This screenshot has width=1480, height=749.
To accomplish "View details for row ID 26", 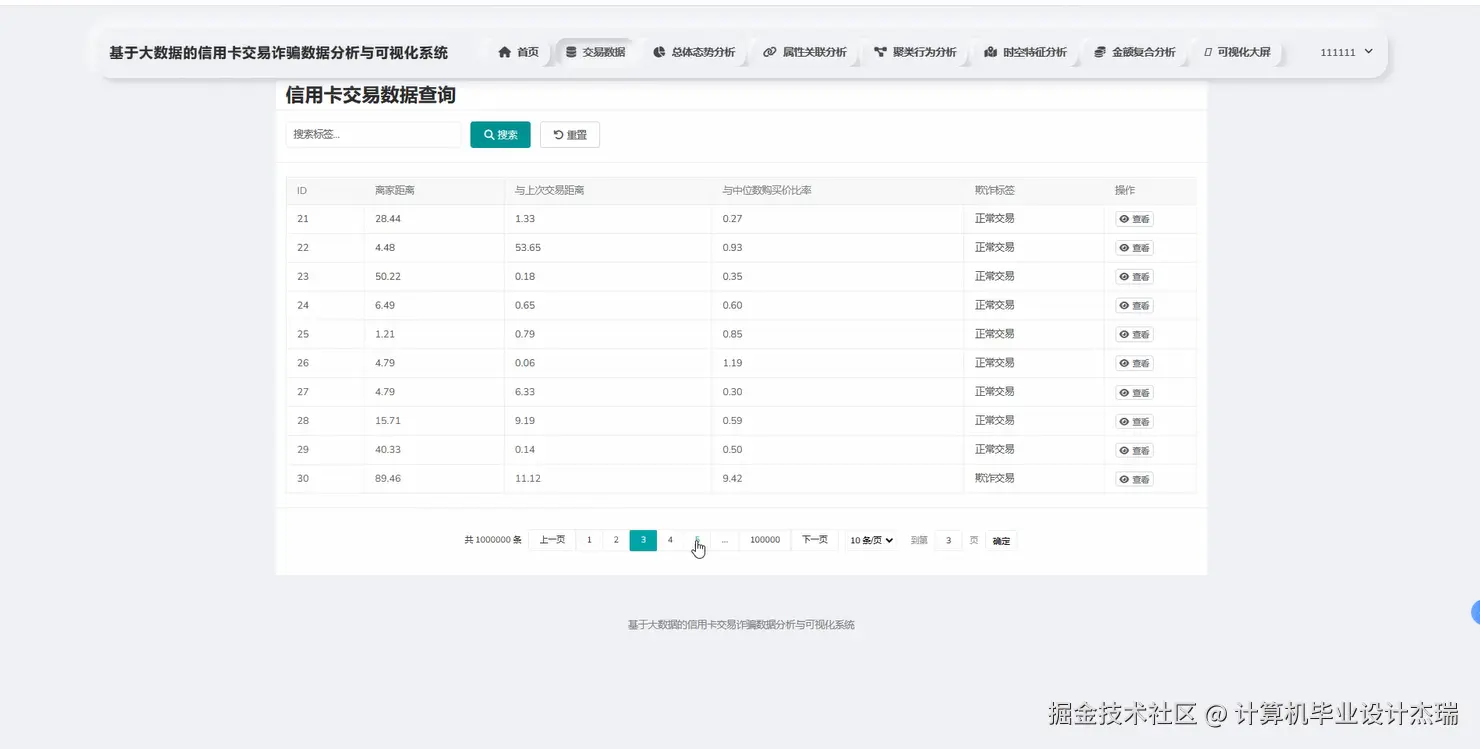I will click(x=1134, y=364).
